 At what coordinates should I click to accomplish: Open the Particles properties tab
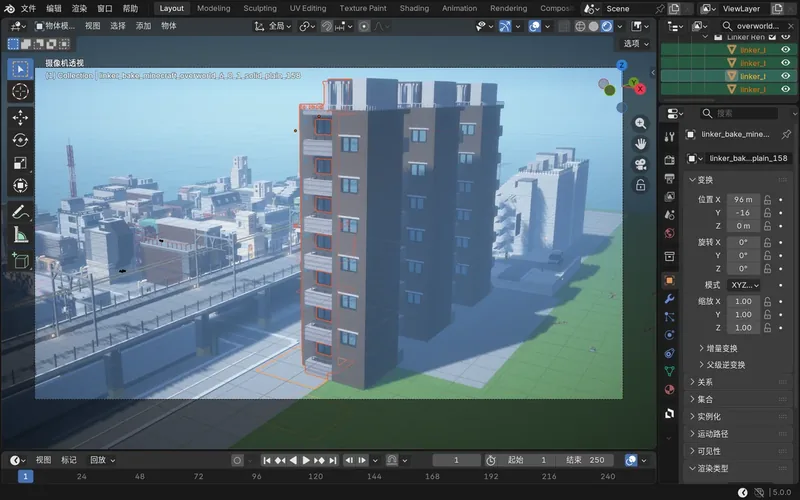point(669,317)
